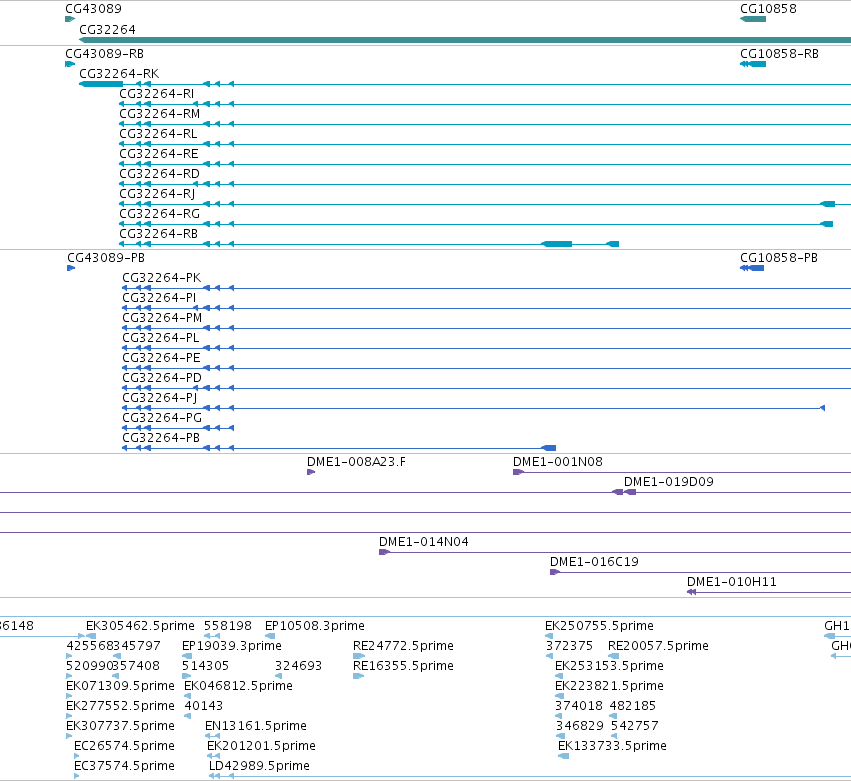
Task: Open EST EC26574.5prime
Action: [x=124, y=746]
